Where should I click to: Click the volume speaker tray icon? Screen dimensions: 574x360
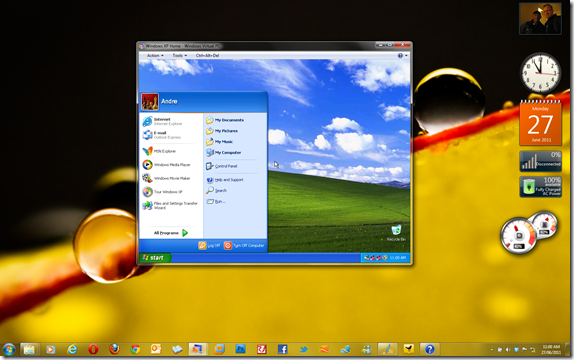[508, 350]
